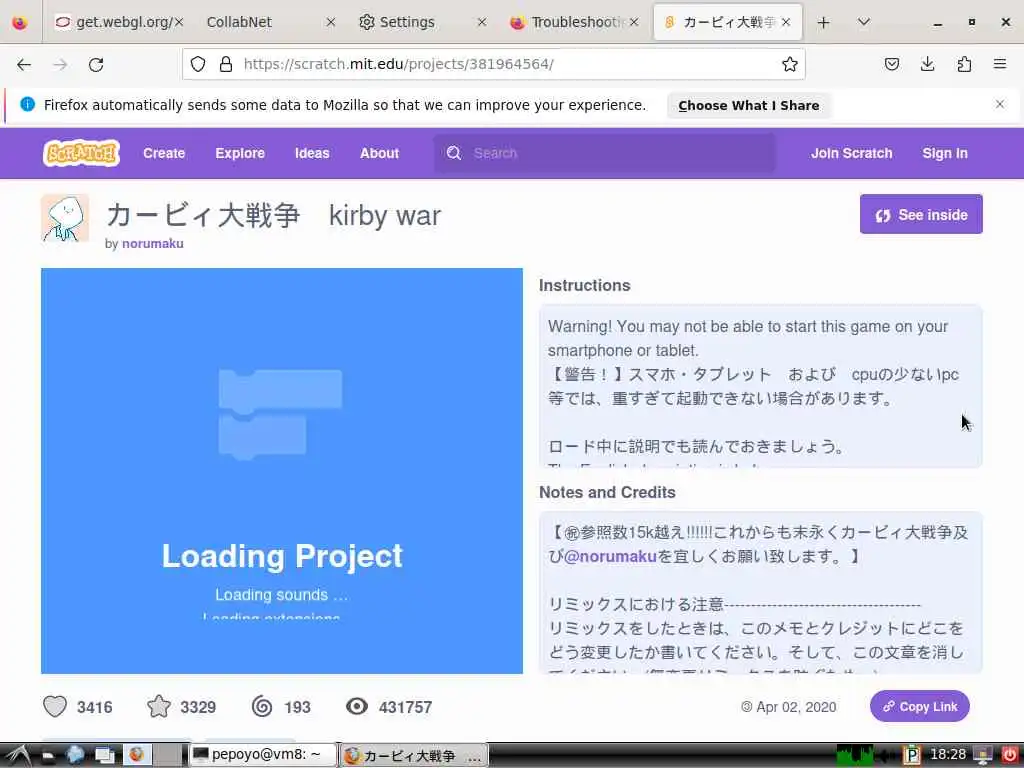Viewport: 1024px width, 768px height.
Task: Click Choose What I Share button
Action: click(x=748, y=105)
